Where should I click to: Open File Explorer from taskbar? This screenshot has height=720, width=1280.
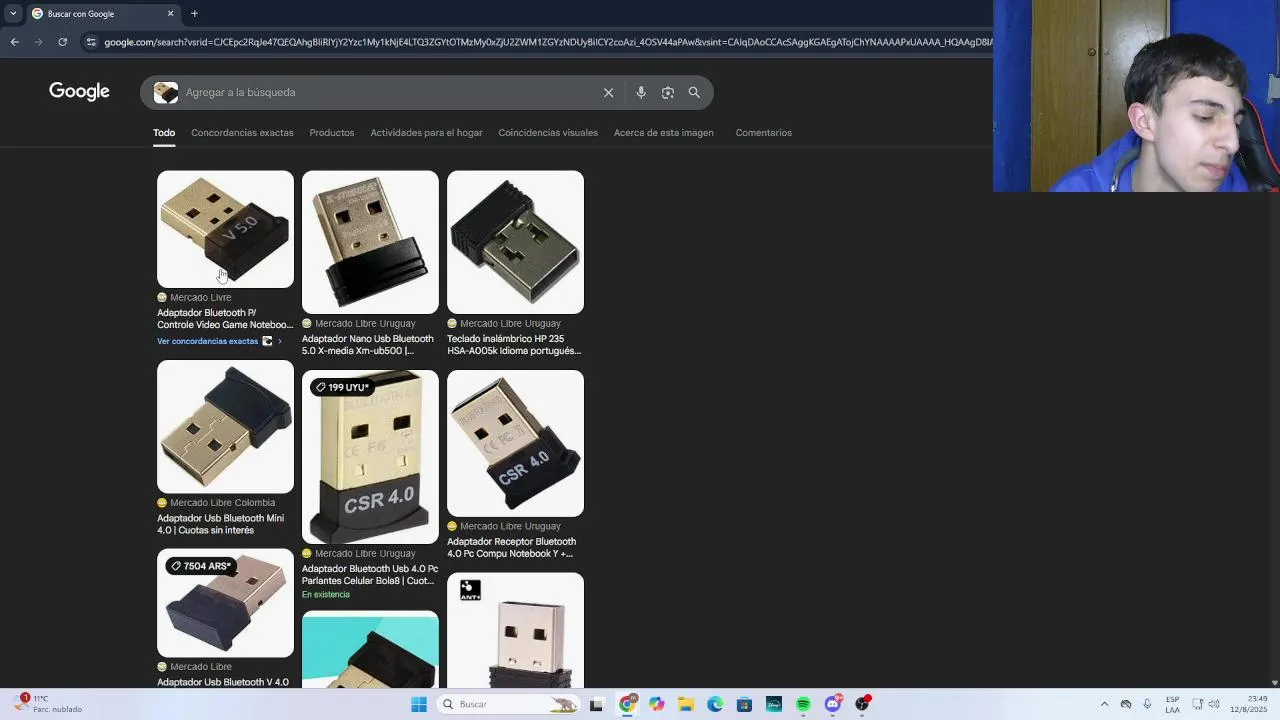coord(686,704)
